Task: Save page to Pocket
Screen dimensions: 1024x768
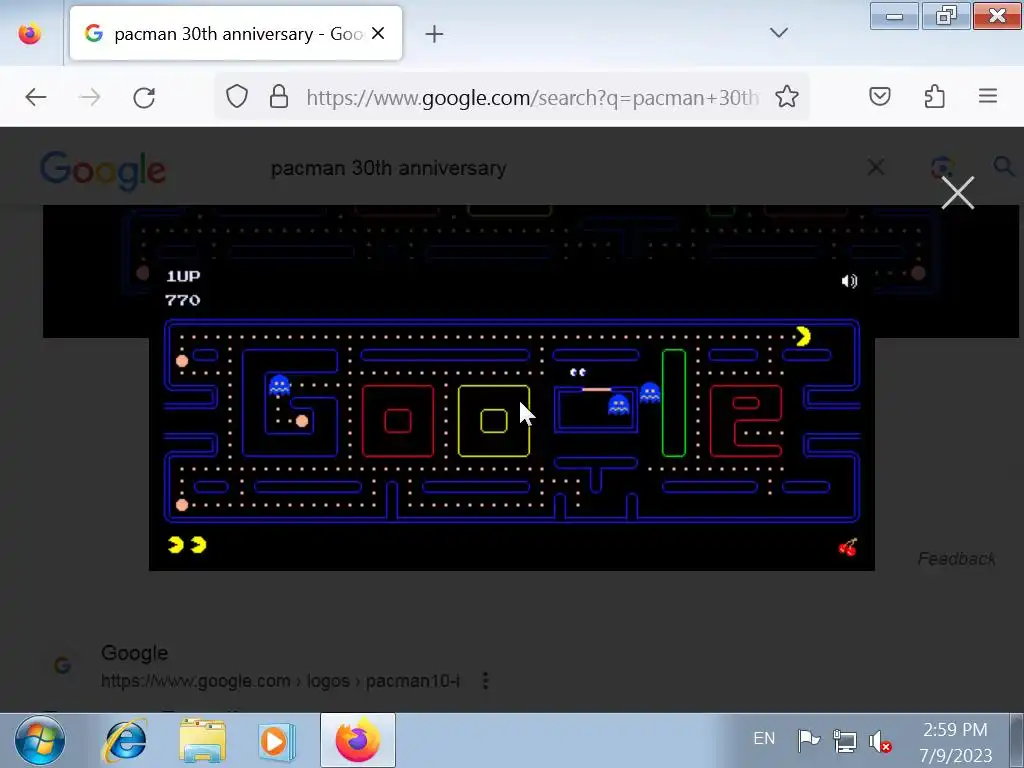Action: pyautogui.click(x=880, y=97)
